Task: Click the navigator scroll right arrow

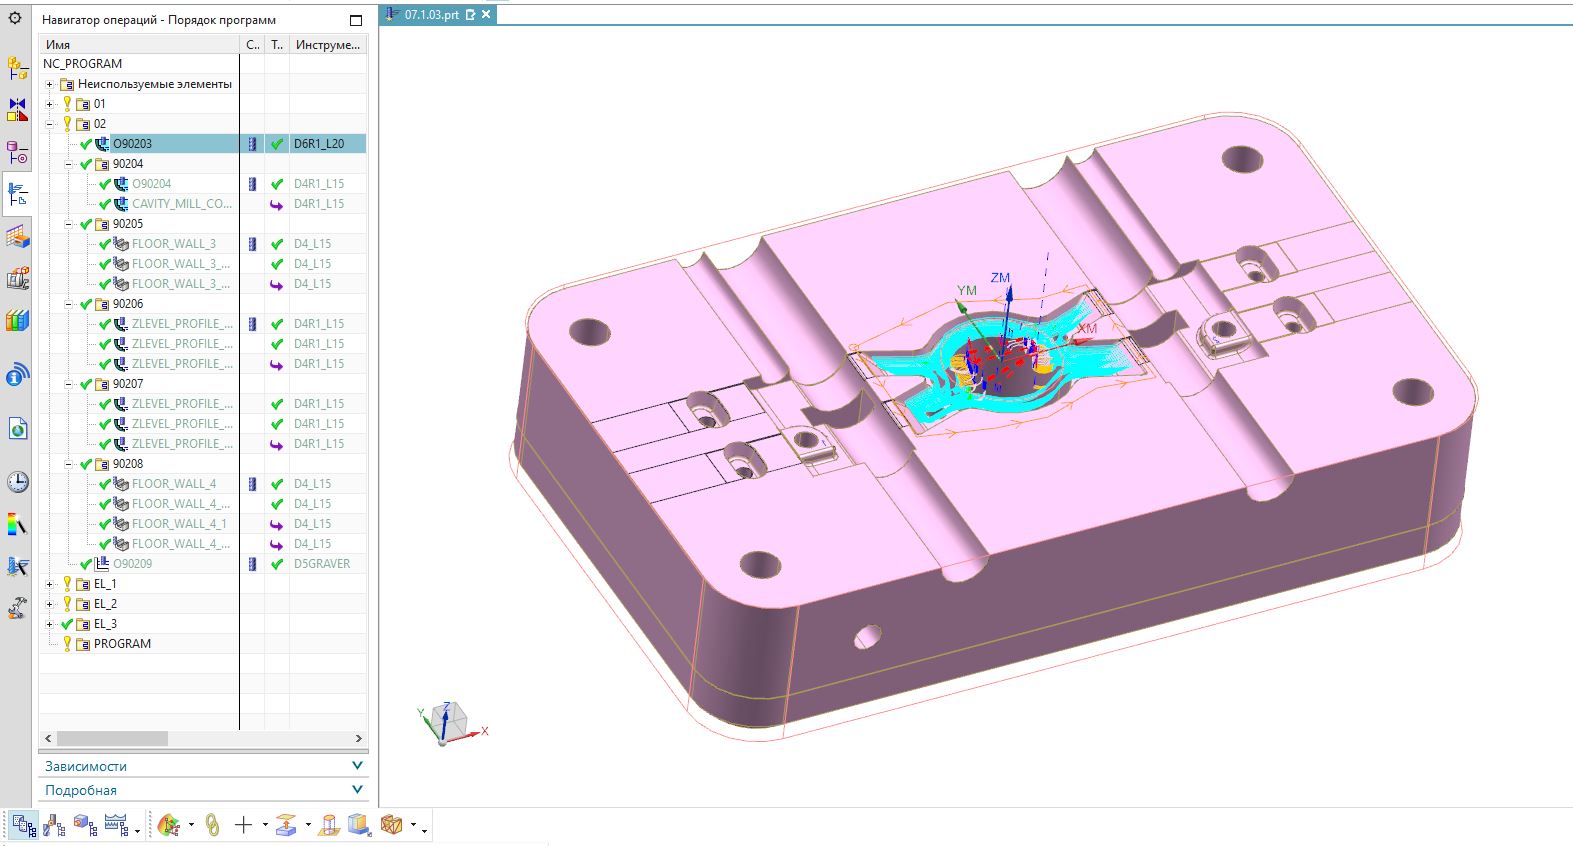Action: pos(359,738)
